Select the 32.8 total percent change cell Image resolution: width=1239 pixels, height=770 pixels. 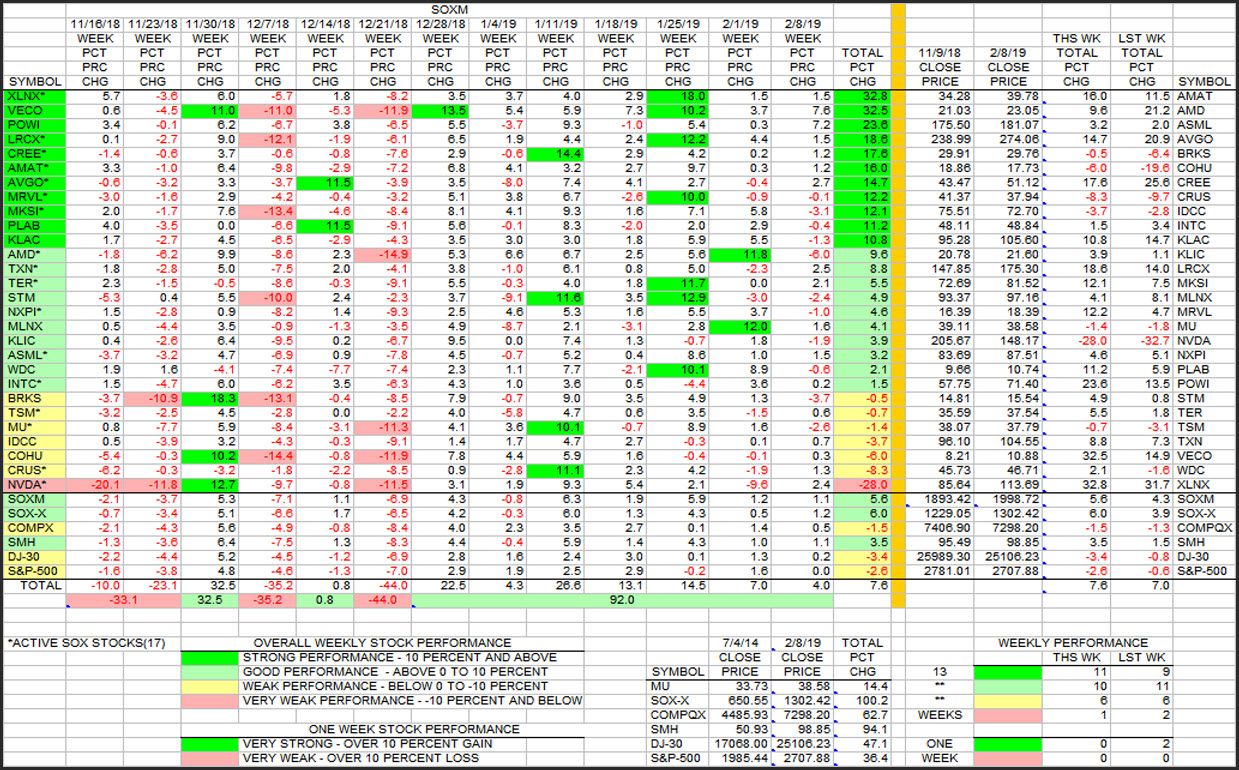click(x=861, y=96)
